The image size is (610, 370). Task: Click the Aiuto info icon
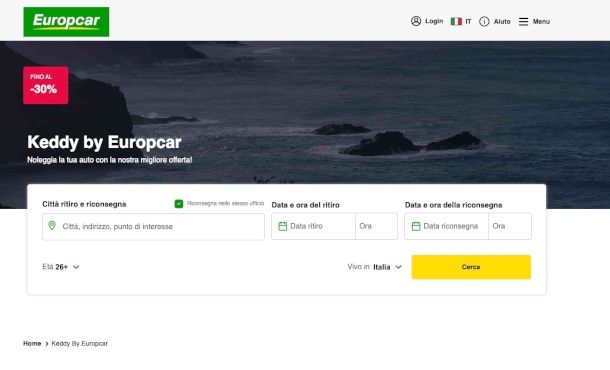484,21
